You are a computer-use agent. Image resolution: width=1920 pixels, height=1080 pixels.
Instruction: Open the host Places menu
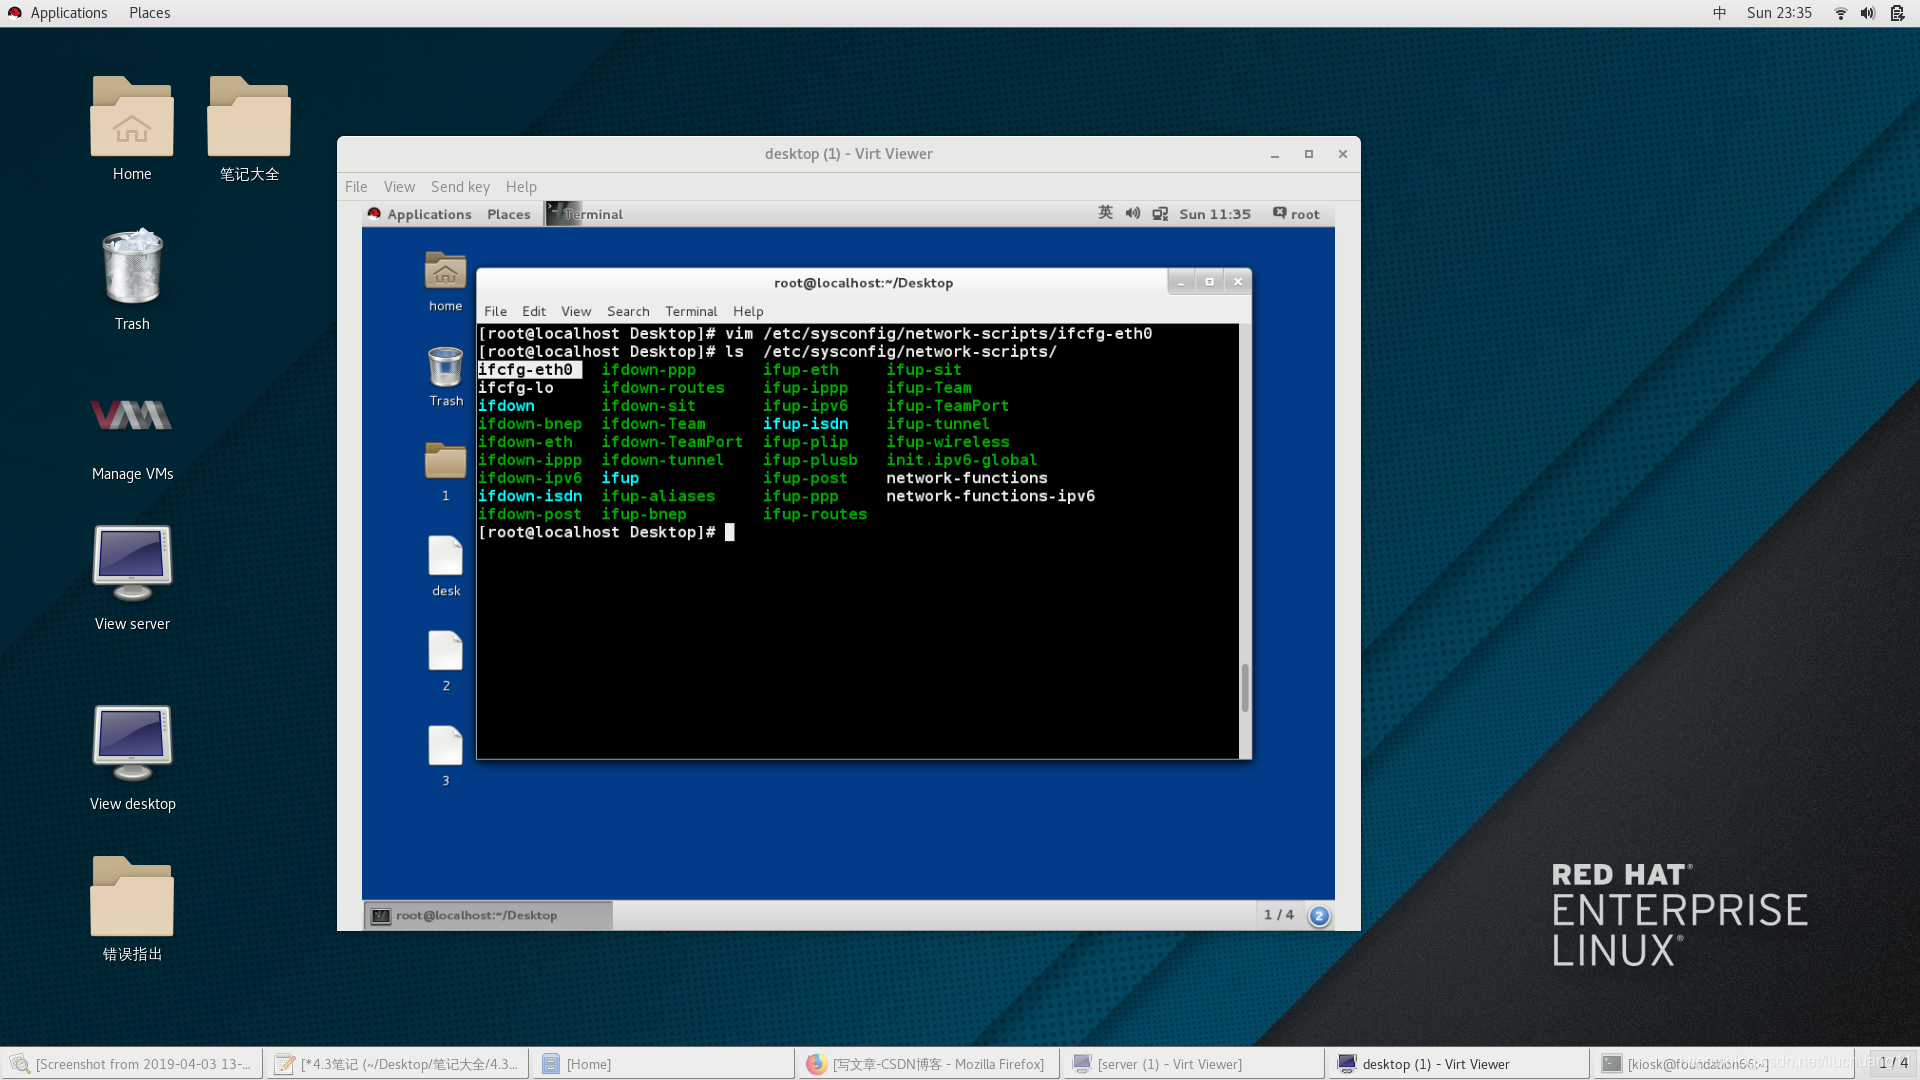tap(150, 13)
